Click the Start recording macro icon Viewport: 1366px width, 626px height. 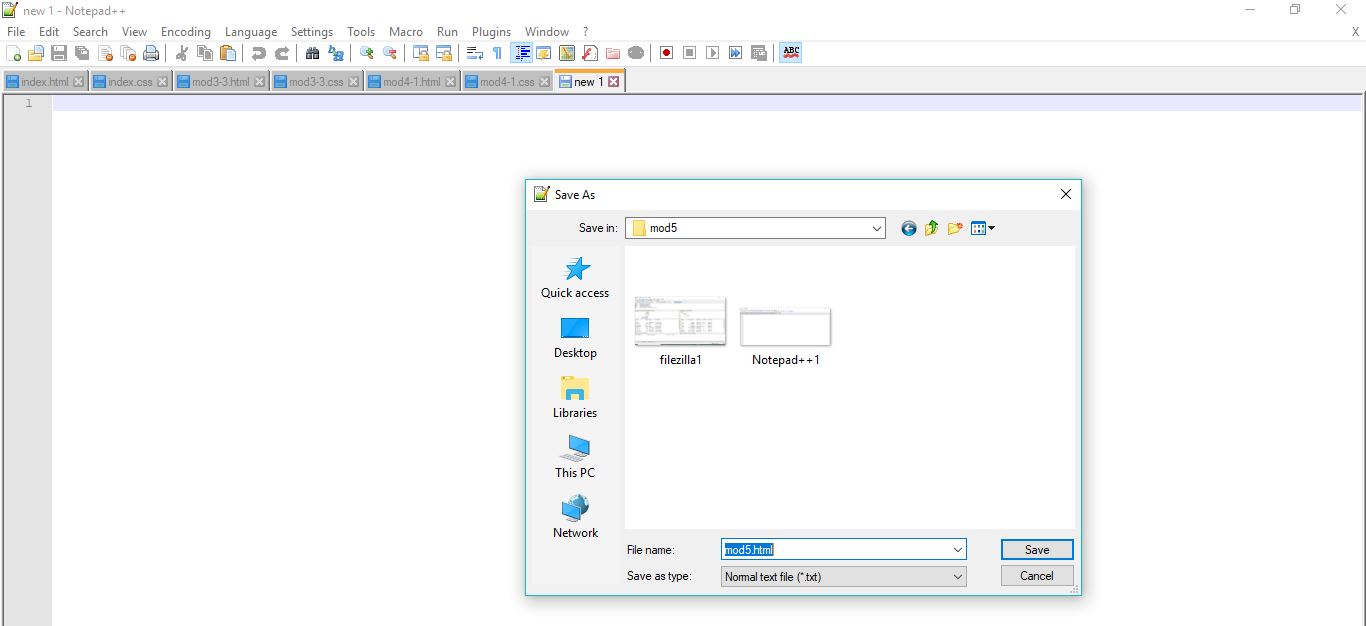point(667,53)
